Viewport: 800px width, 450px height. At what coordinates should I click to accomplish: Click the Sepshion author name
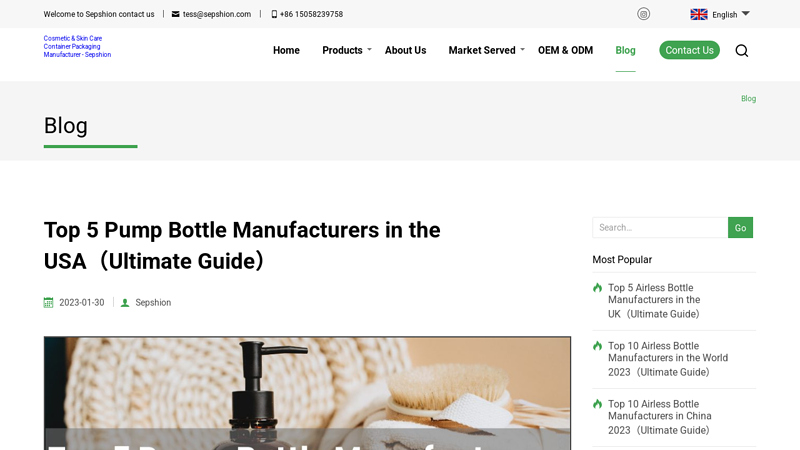click(x=153, y=303)
